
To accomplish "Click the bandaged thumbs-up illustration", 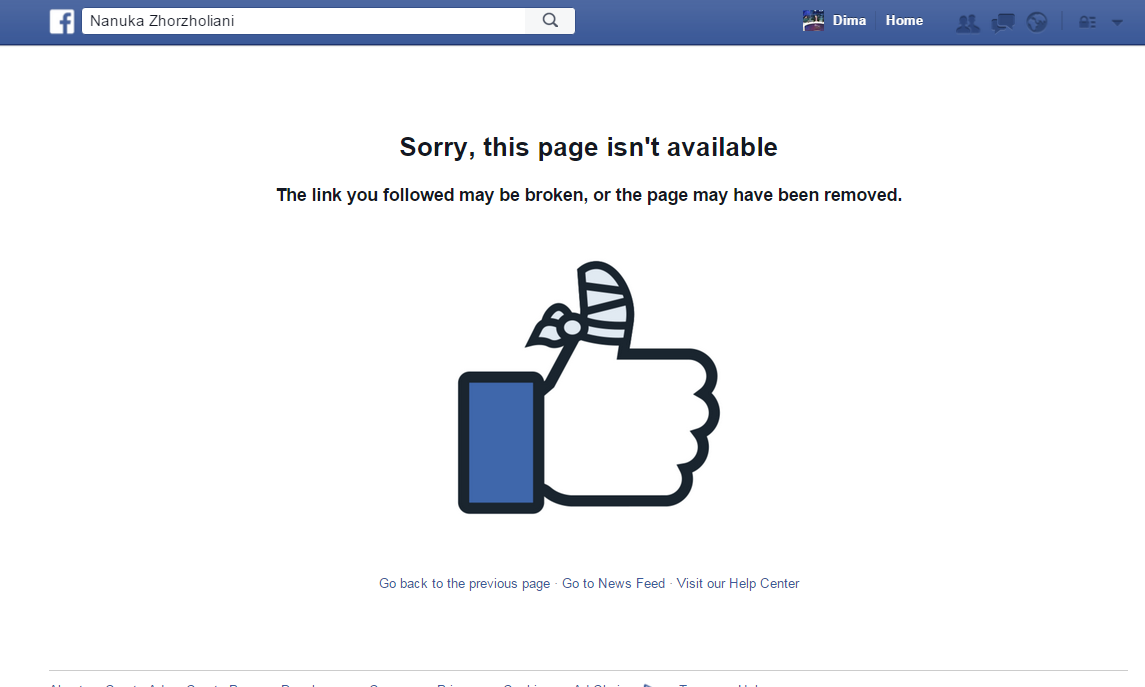I will [x=589, y=387].
